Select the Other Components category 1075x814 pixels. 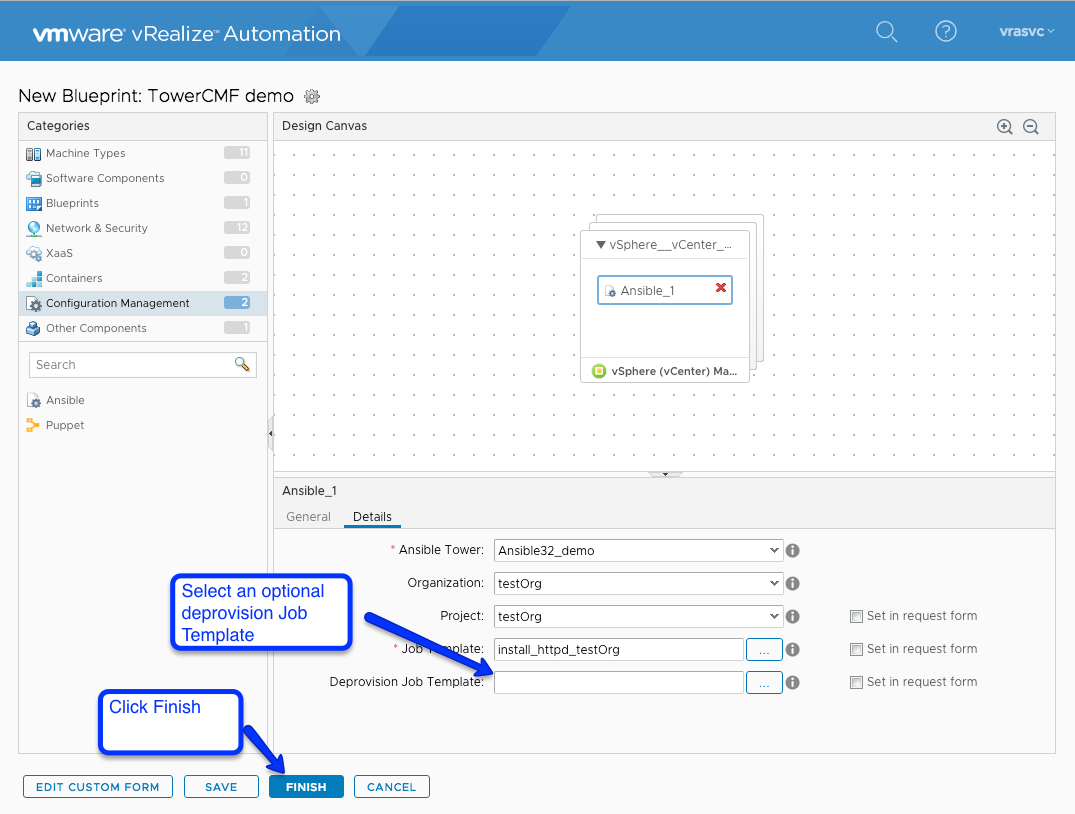tap(143, 328)
